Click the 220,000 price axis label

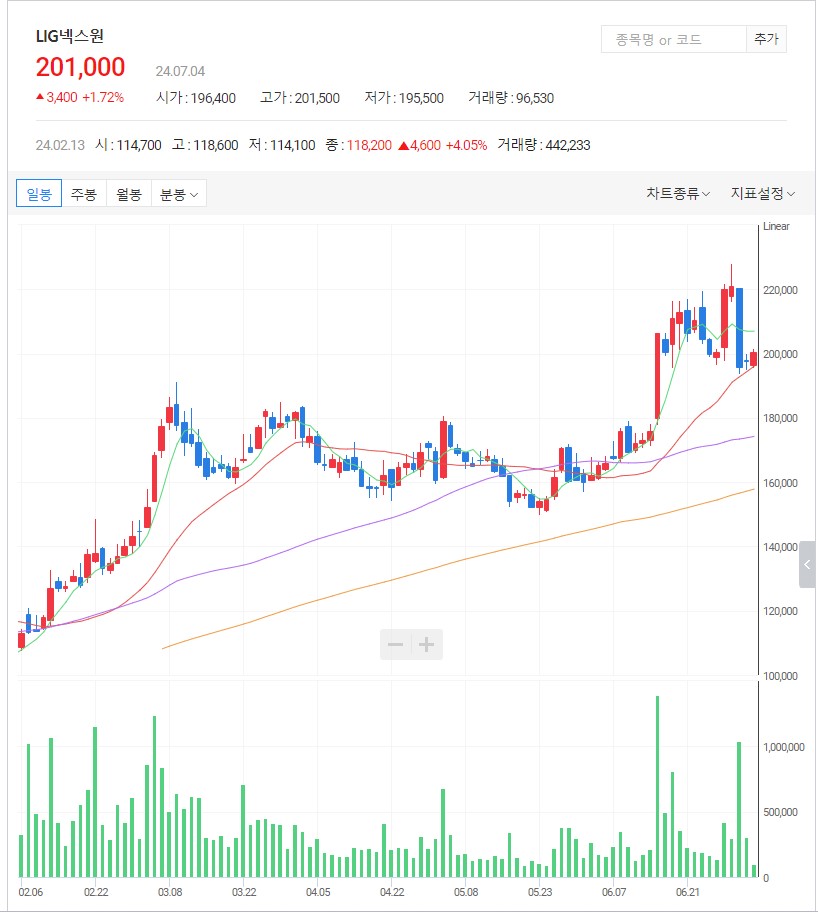coord(781,291)
